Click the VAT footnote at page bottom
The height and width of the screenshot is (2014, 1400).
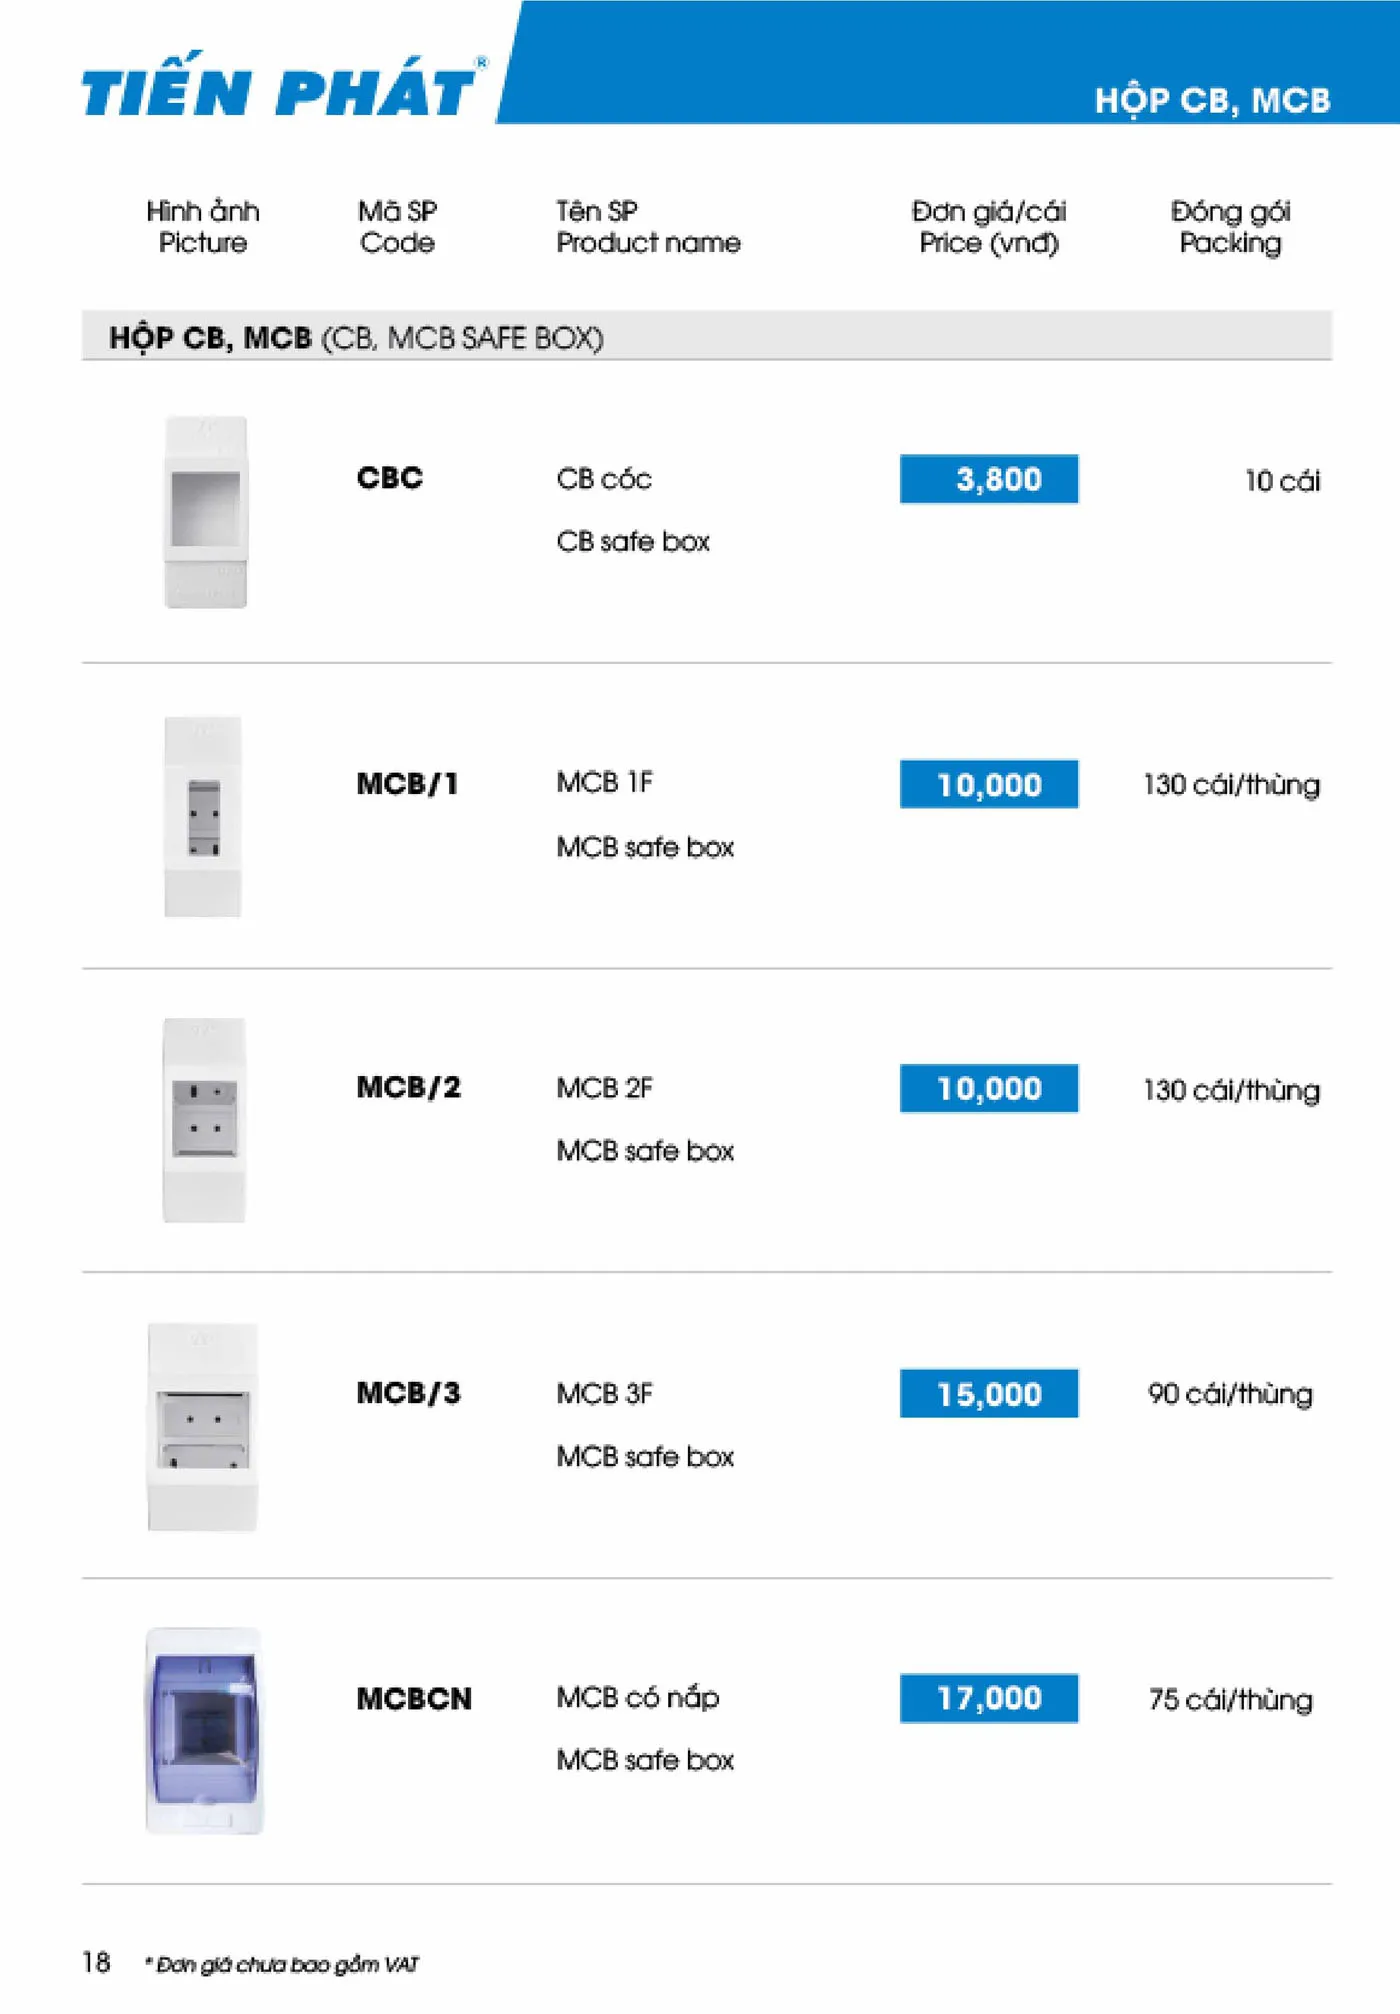click(x=281, y=1965)
